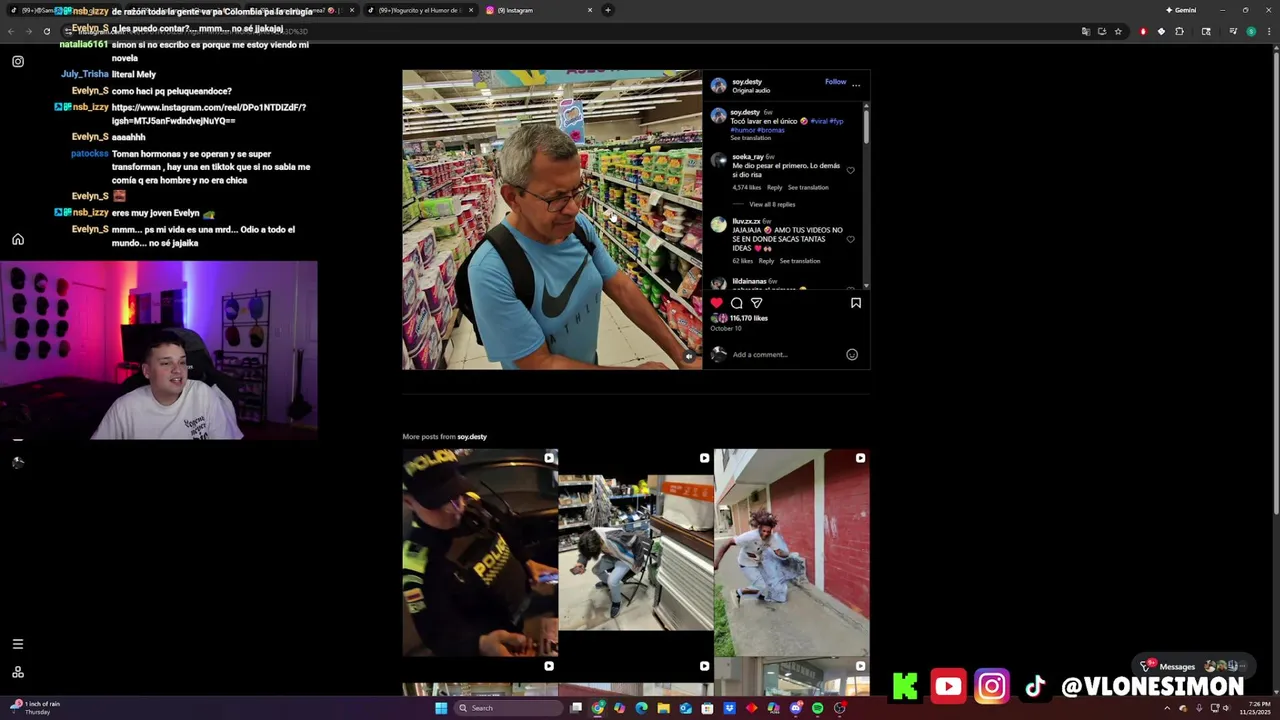Open Dropbox from taskbar

pyautogui.click(x=730, y=708)
